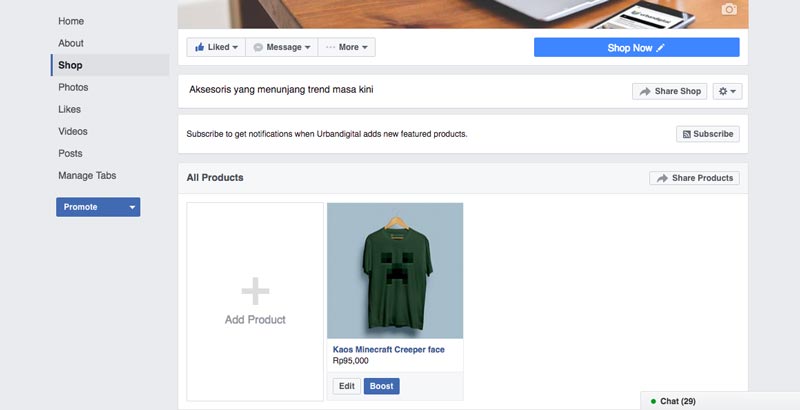Open the Message dropdown
Image resolution: width=800 pixels, height=410 pixels.
pyautogui.click(x=282, y=47)
